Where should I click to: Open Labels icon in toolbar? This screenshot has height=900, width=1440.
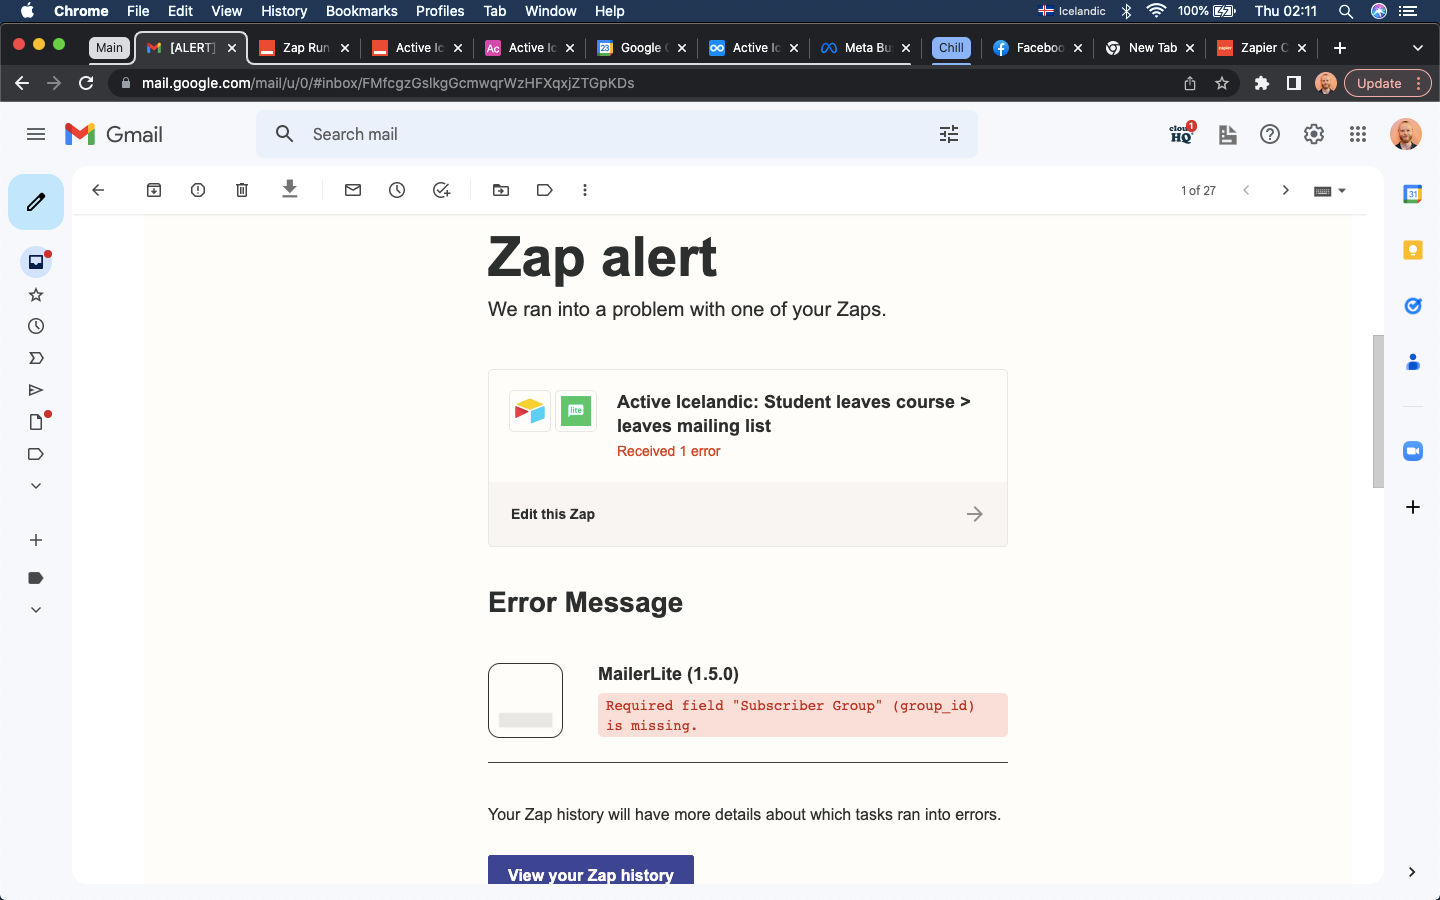pyautogui.click(x=545, y=190)
